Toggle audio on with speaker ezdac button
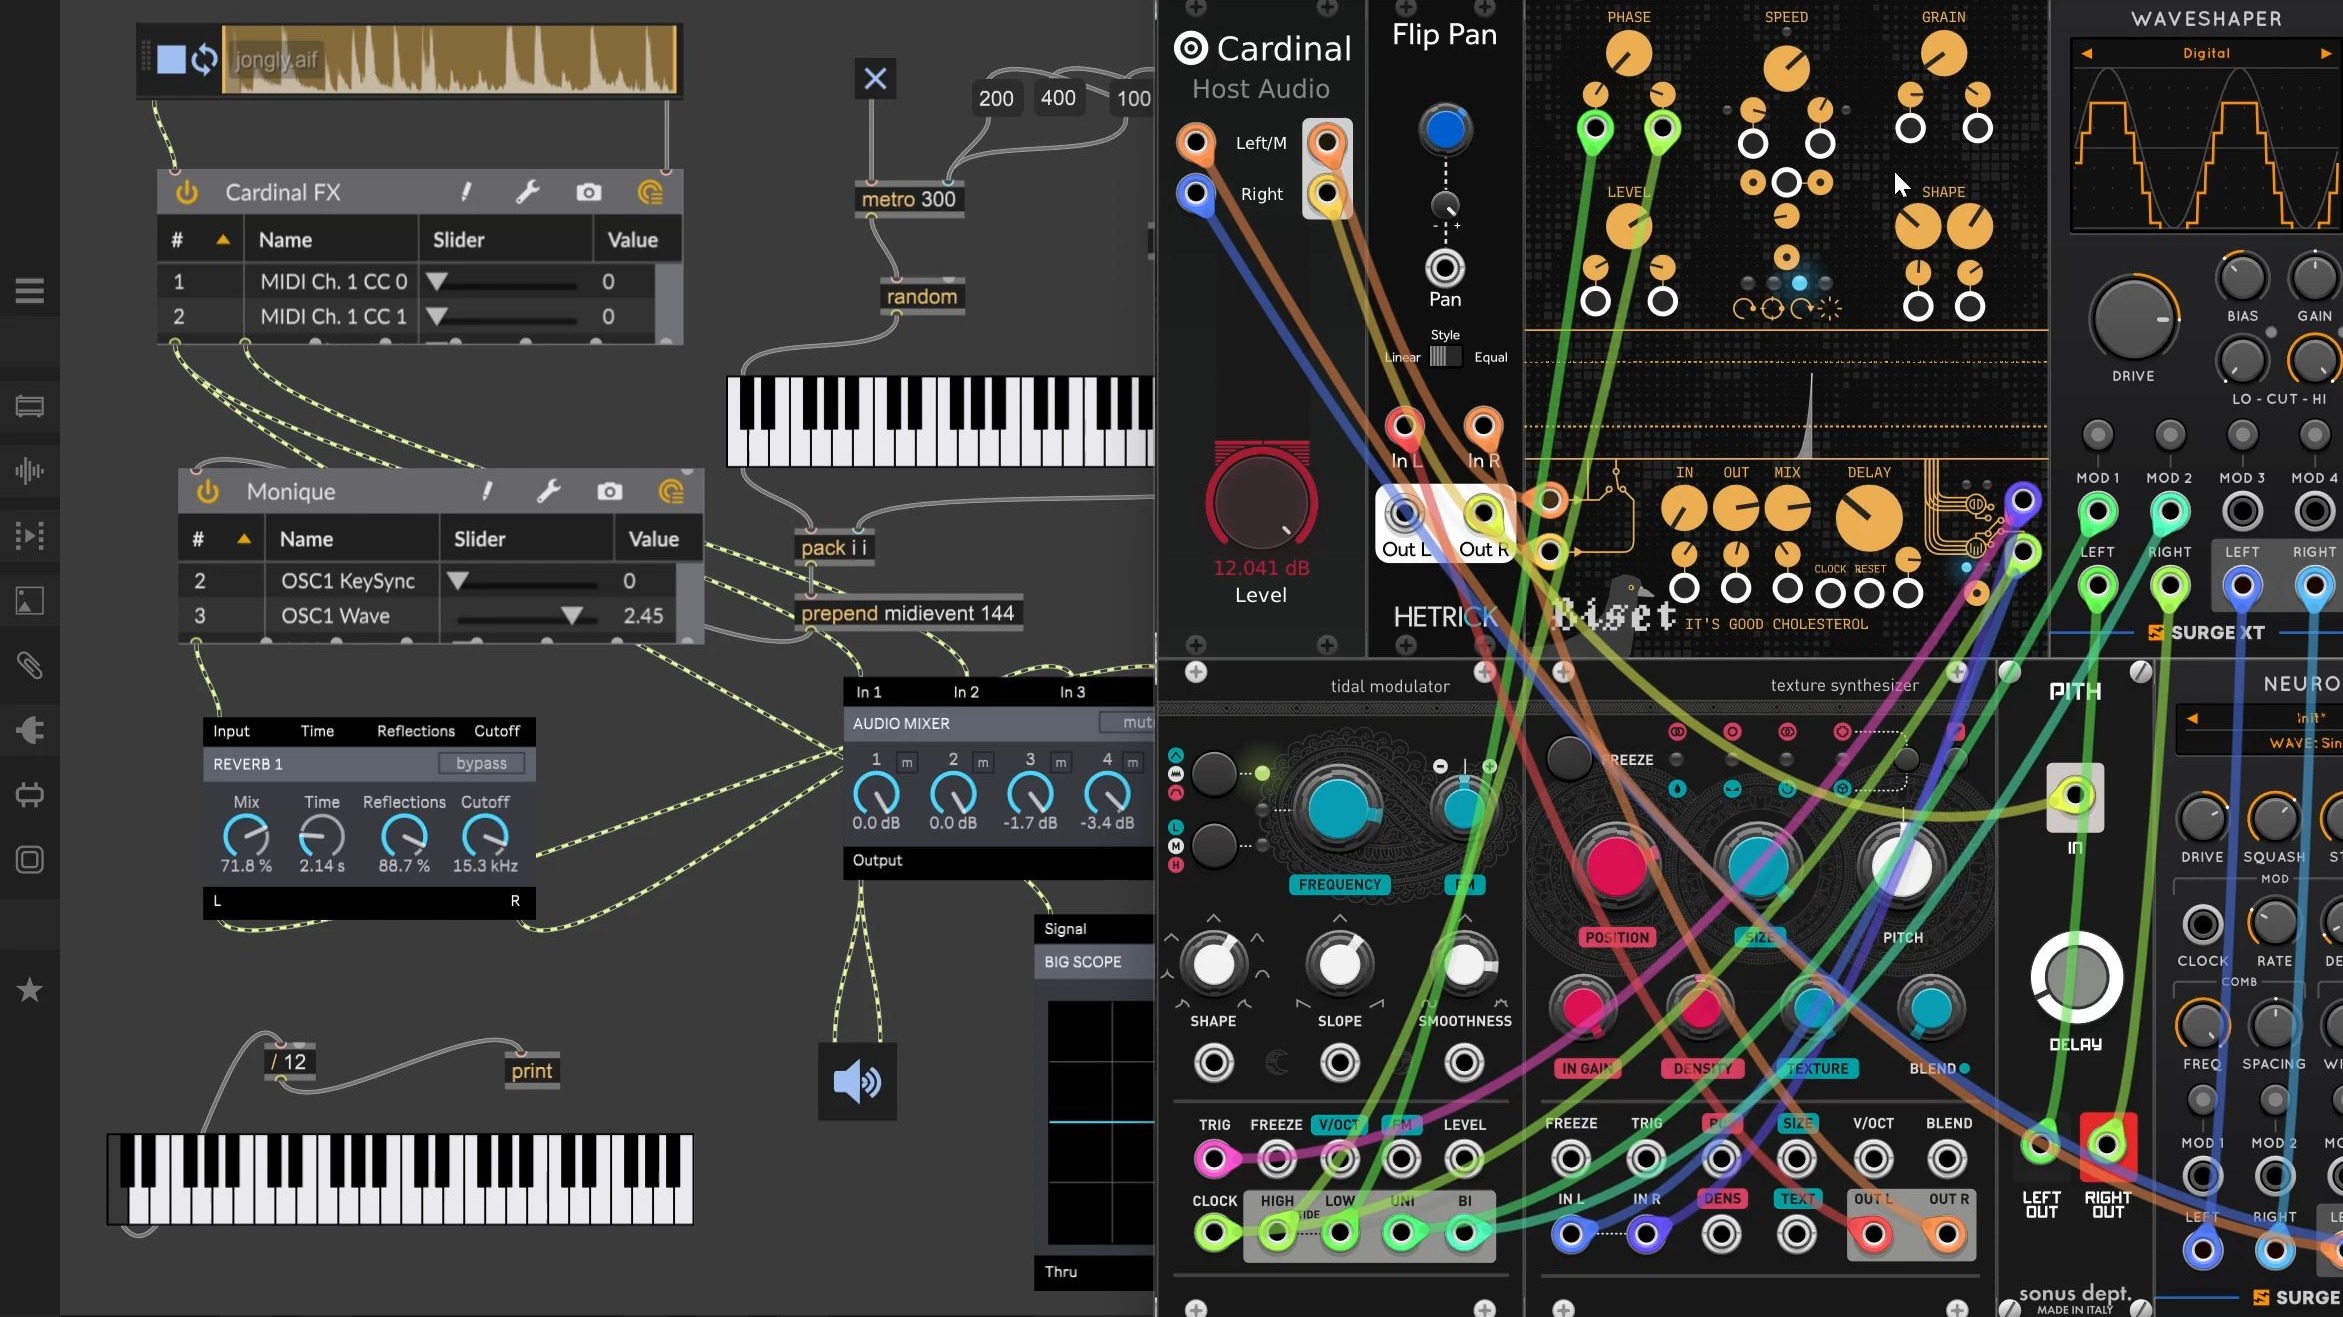The width and height of the screenshot is (2343, 1317). (x=857, y=1082)
